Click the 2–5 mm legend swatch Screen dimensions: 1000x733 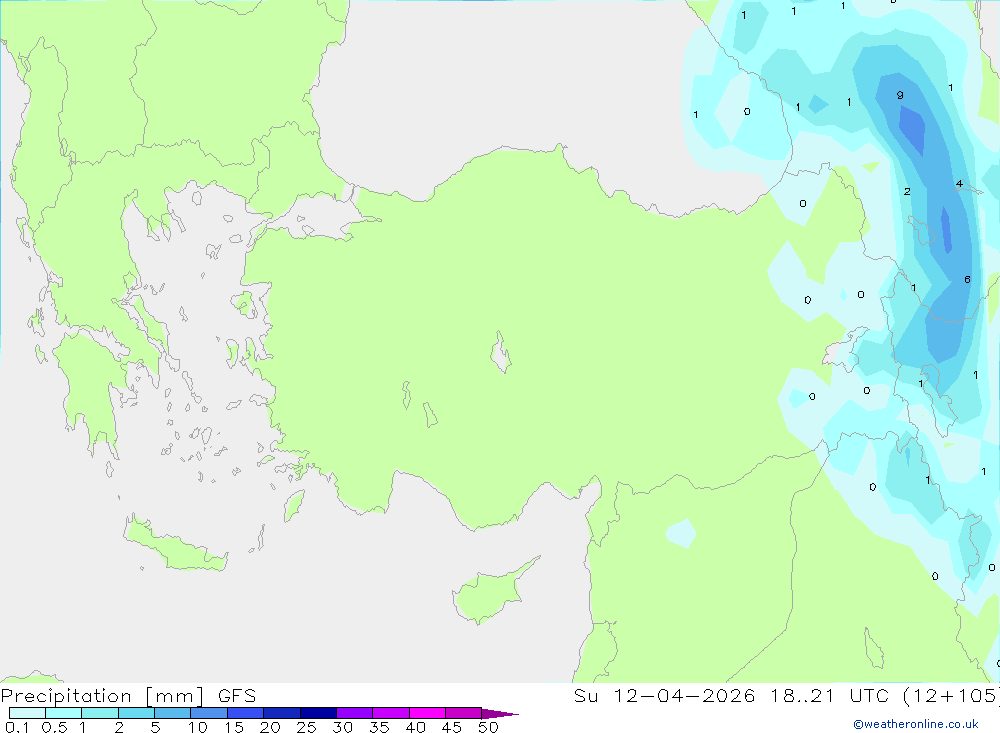pos(136,713)
